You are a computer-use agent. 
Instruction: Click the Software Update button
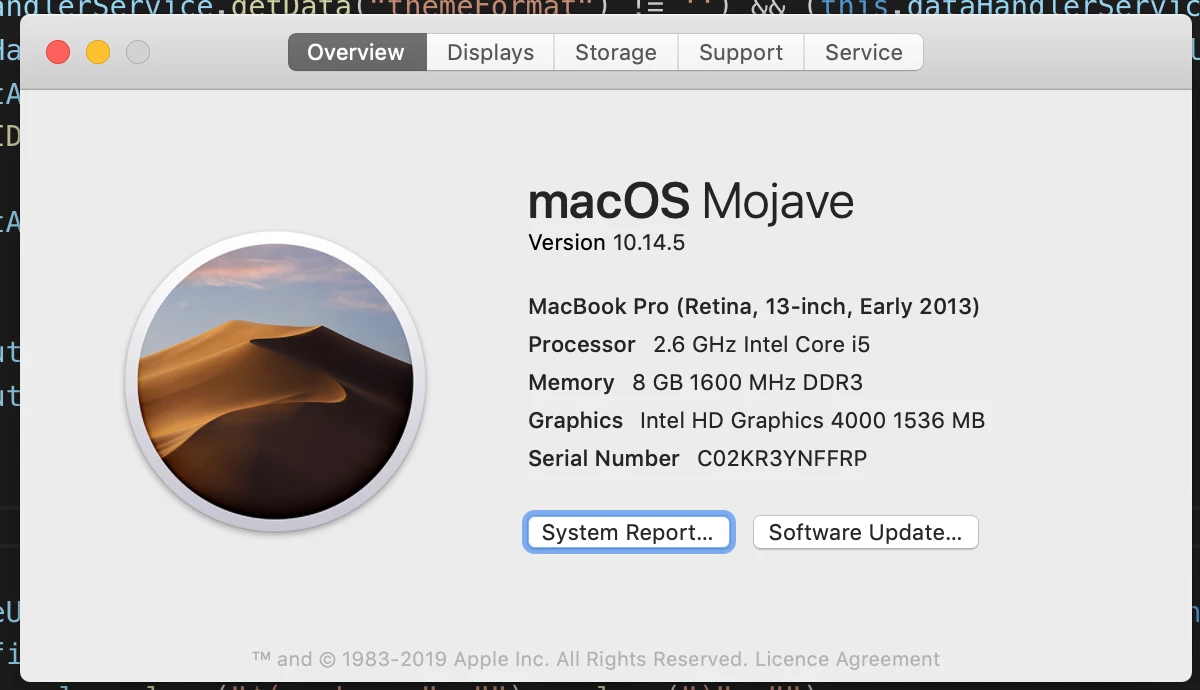[865, 532]
